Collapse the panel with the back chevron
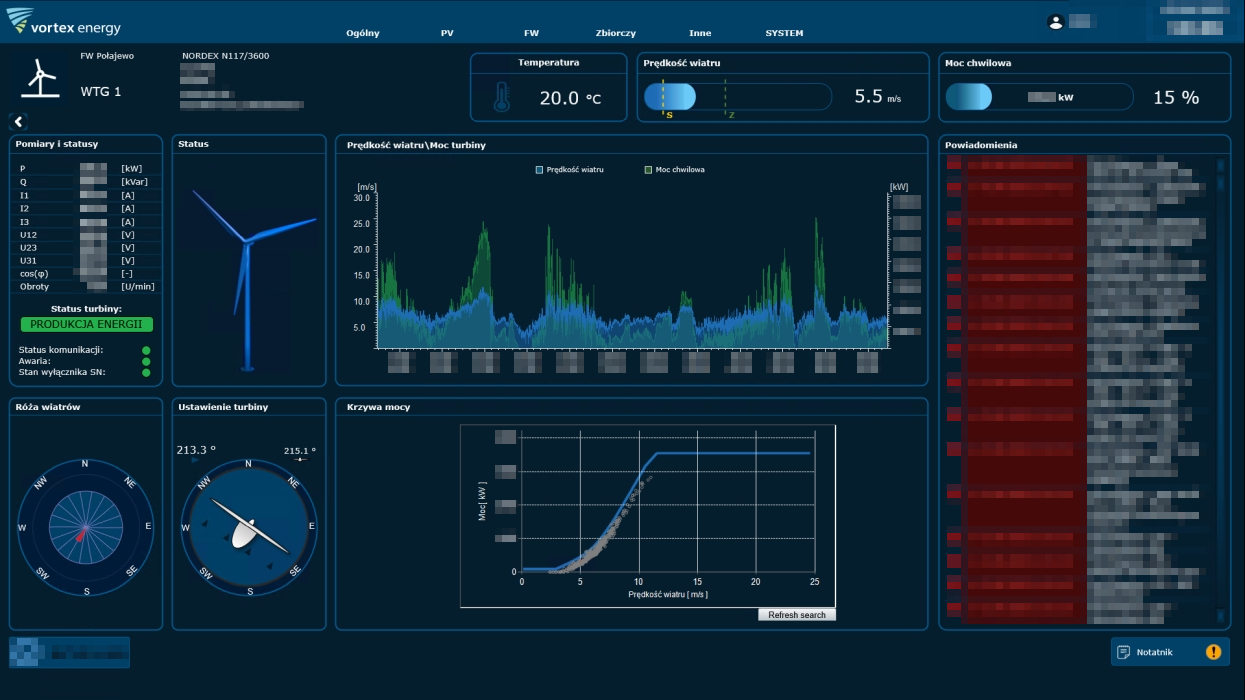 (18, 122)
